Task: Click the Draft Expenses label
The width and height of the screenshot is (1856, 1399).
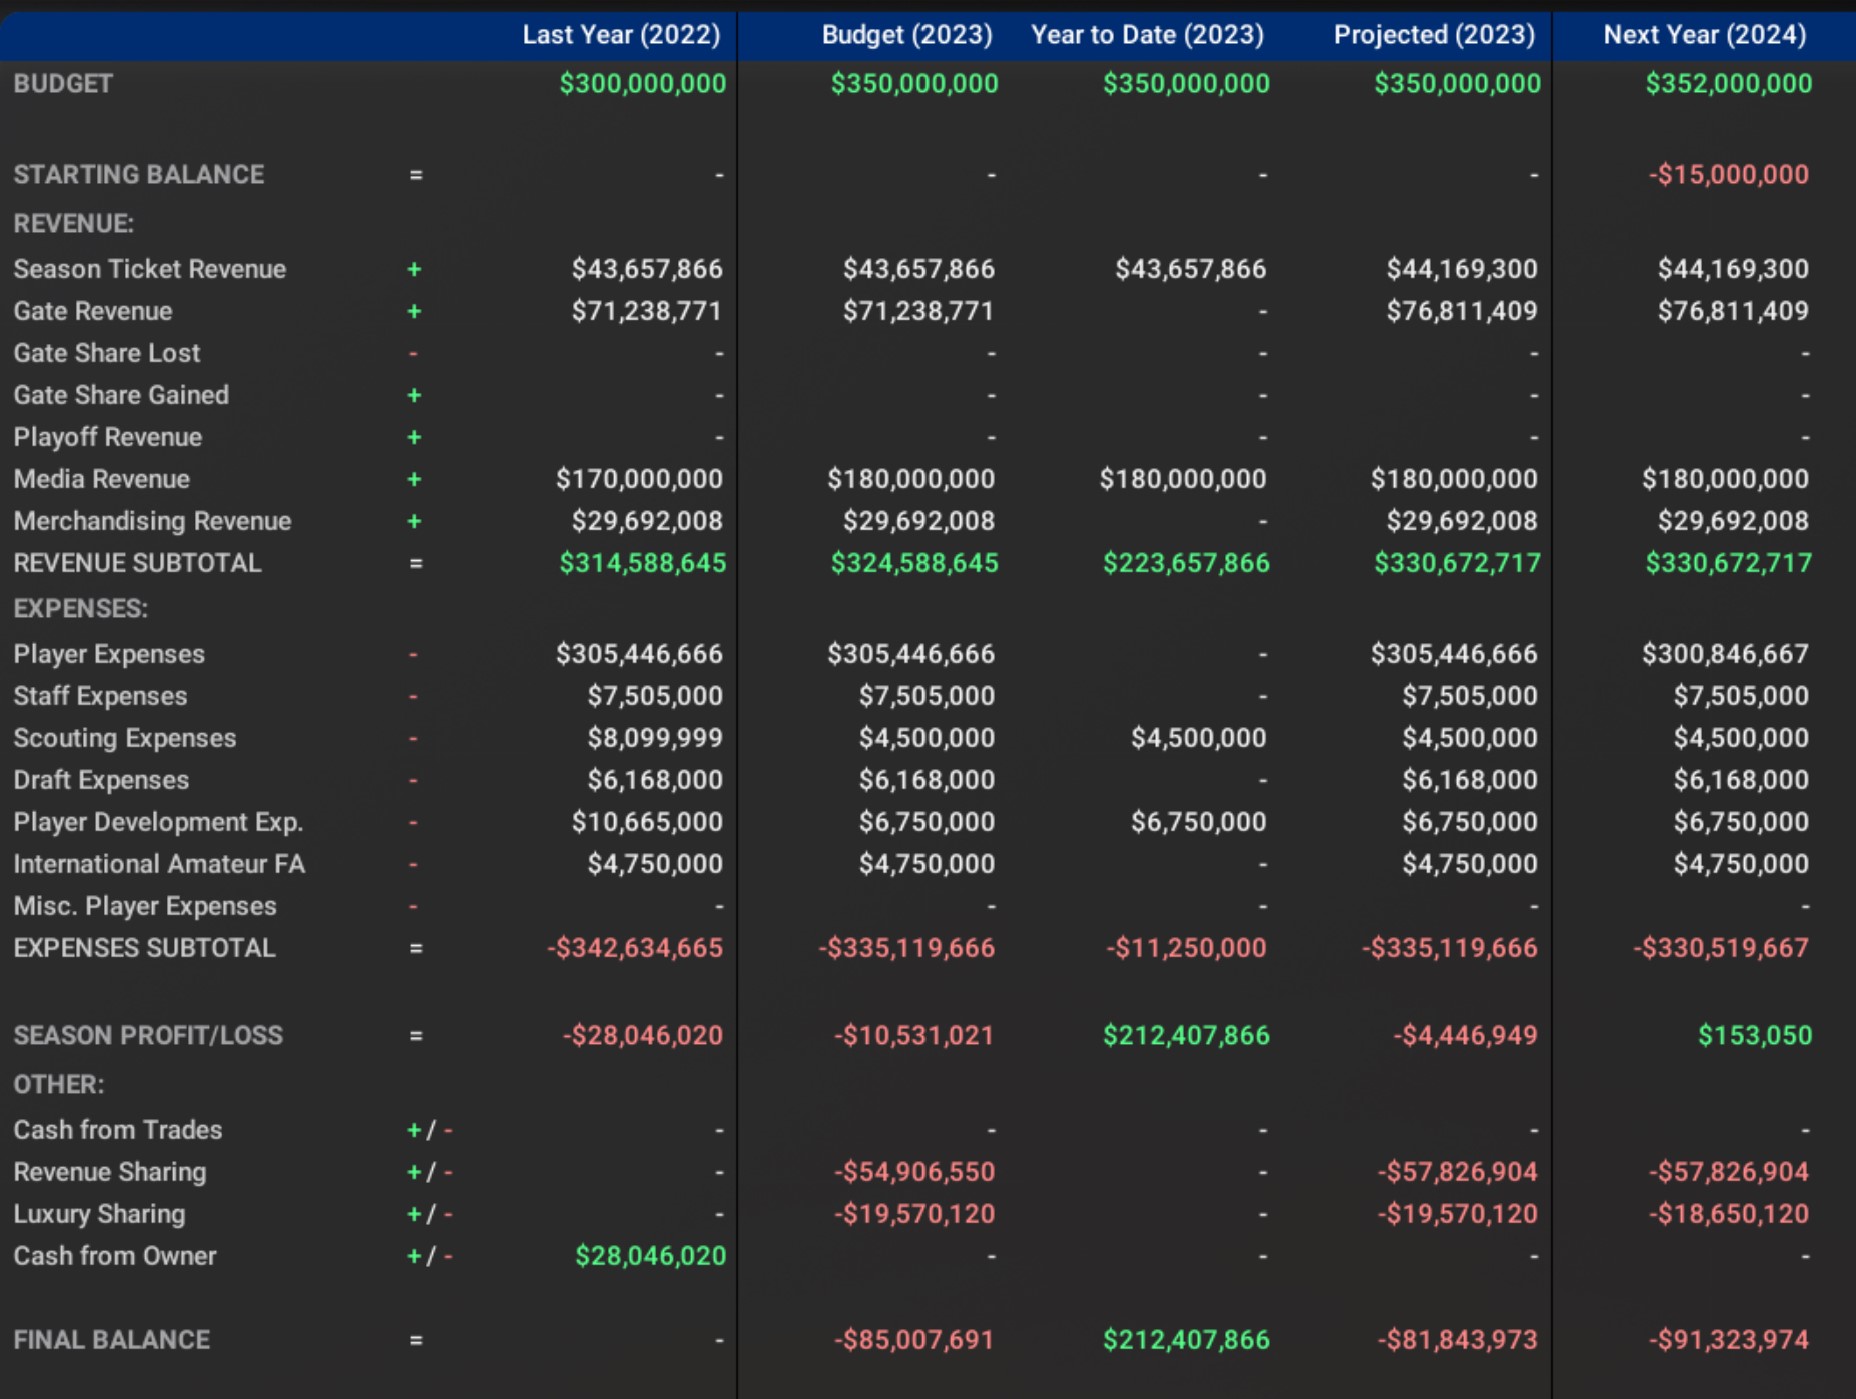Action: [x=101, y=780]
